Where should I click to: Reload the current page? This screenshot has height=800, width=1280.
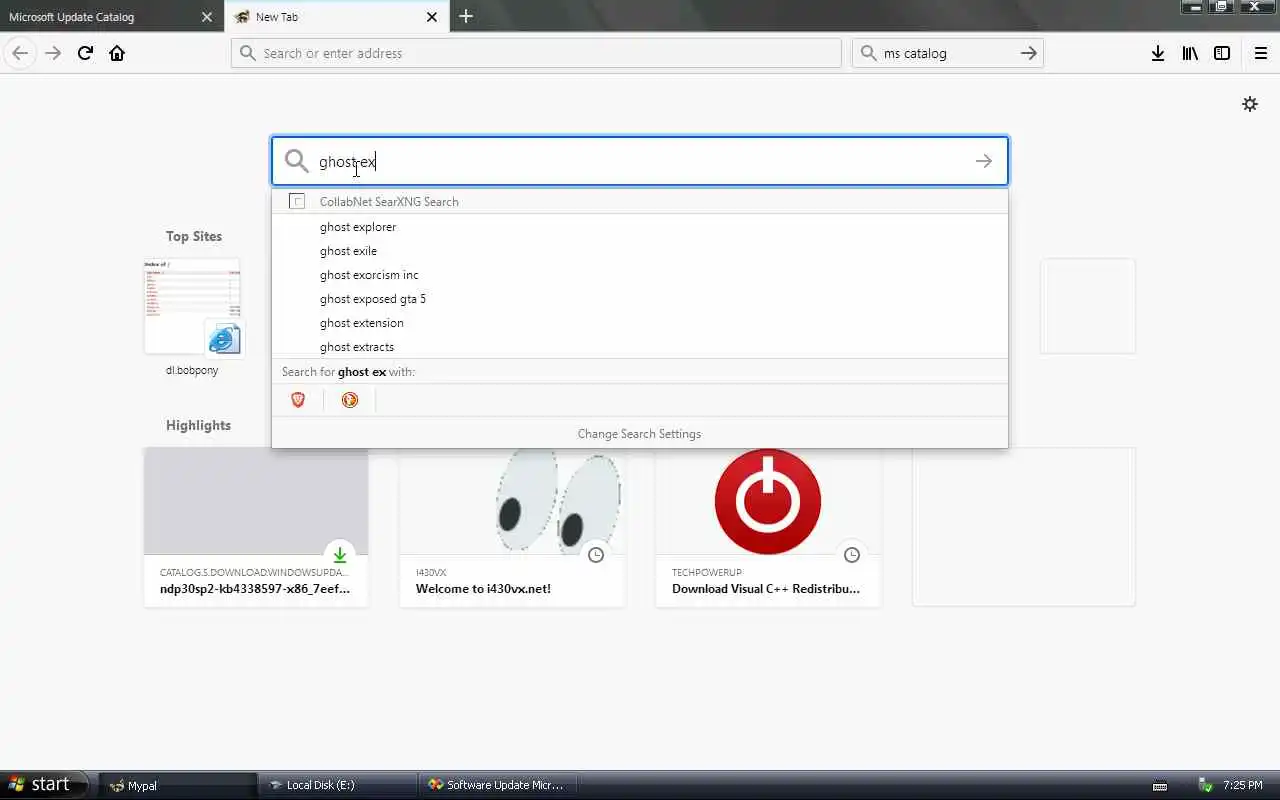click(85, 53)
